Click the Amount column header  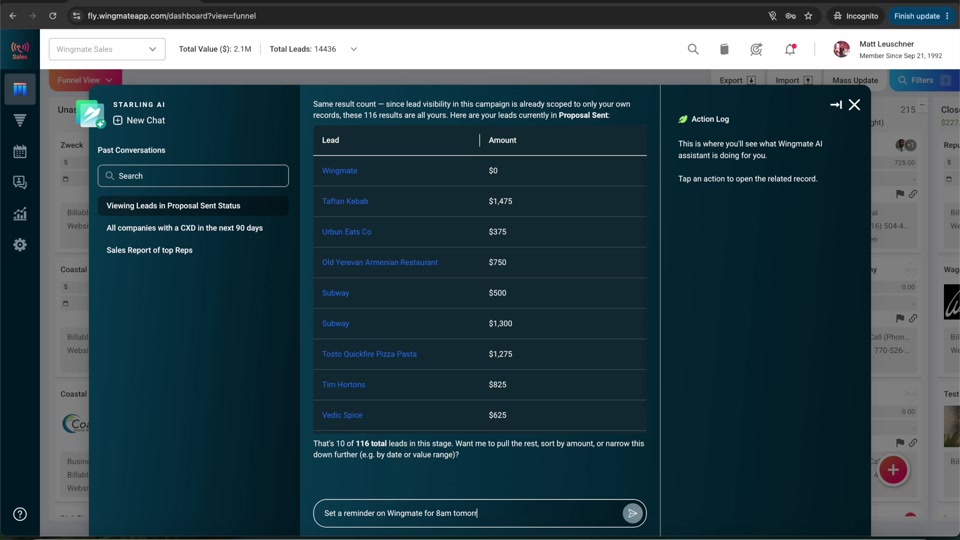(x=502, y=140)
